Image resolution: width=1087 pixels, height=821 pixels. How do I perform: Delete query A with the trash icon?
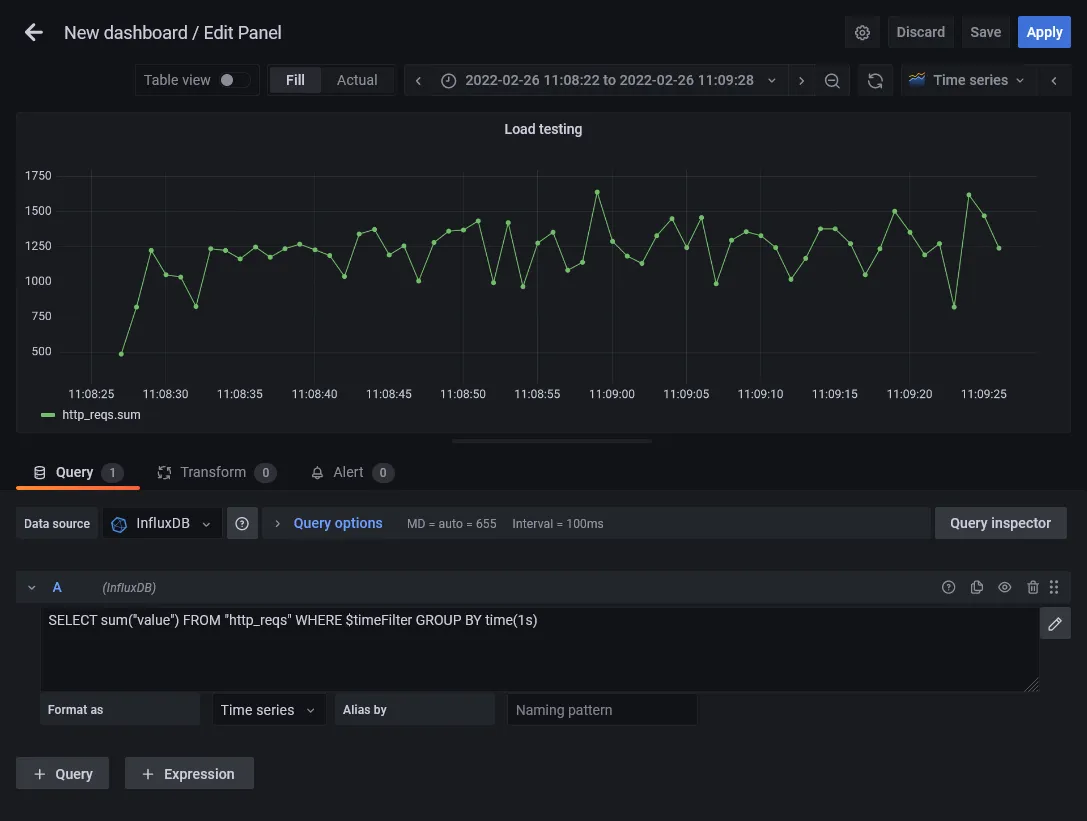tap(1033, 587)
